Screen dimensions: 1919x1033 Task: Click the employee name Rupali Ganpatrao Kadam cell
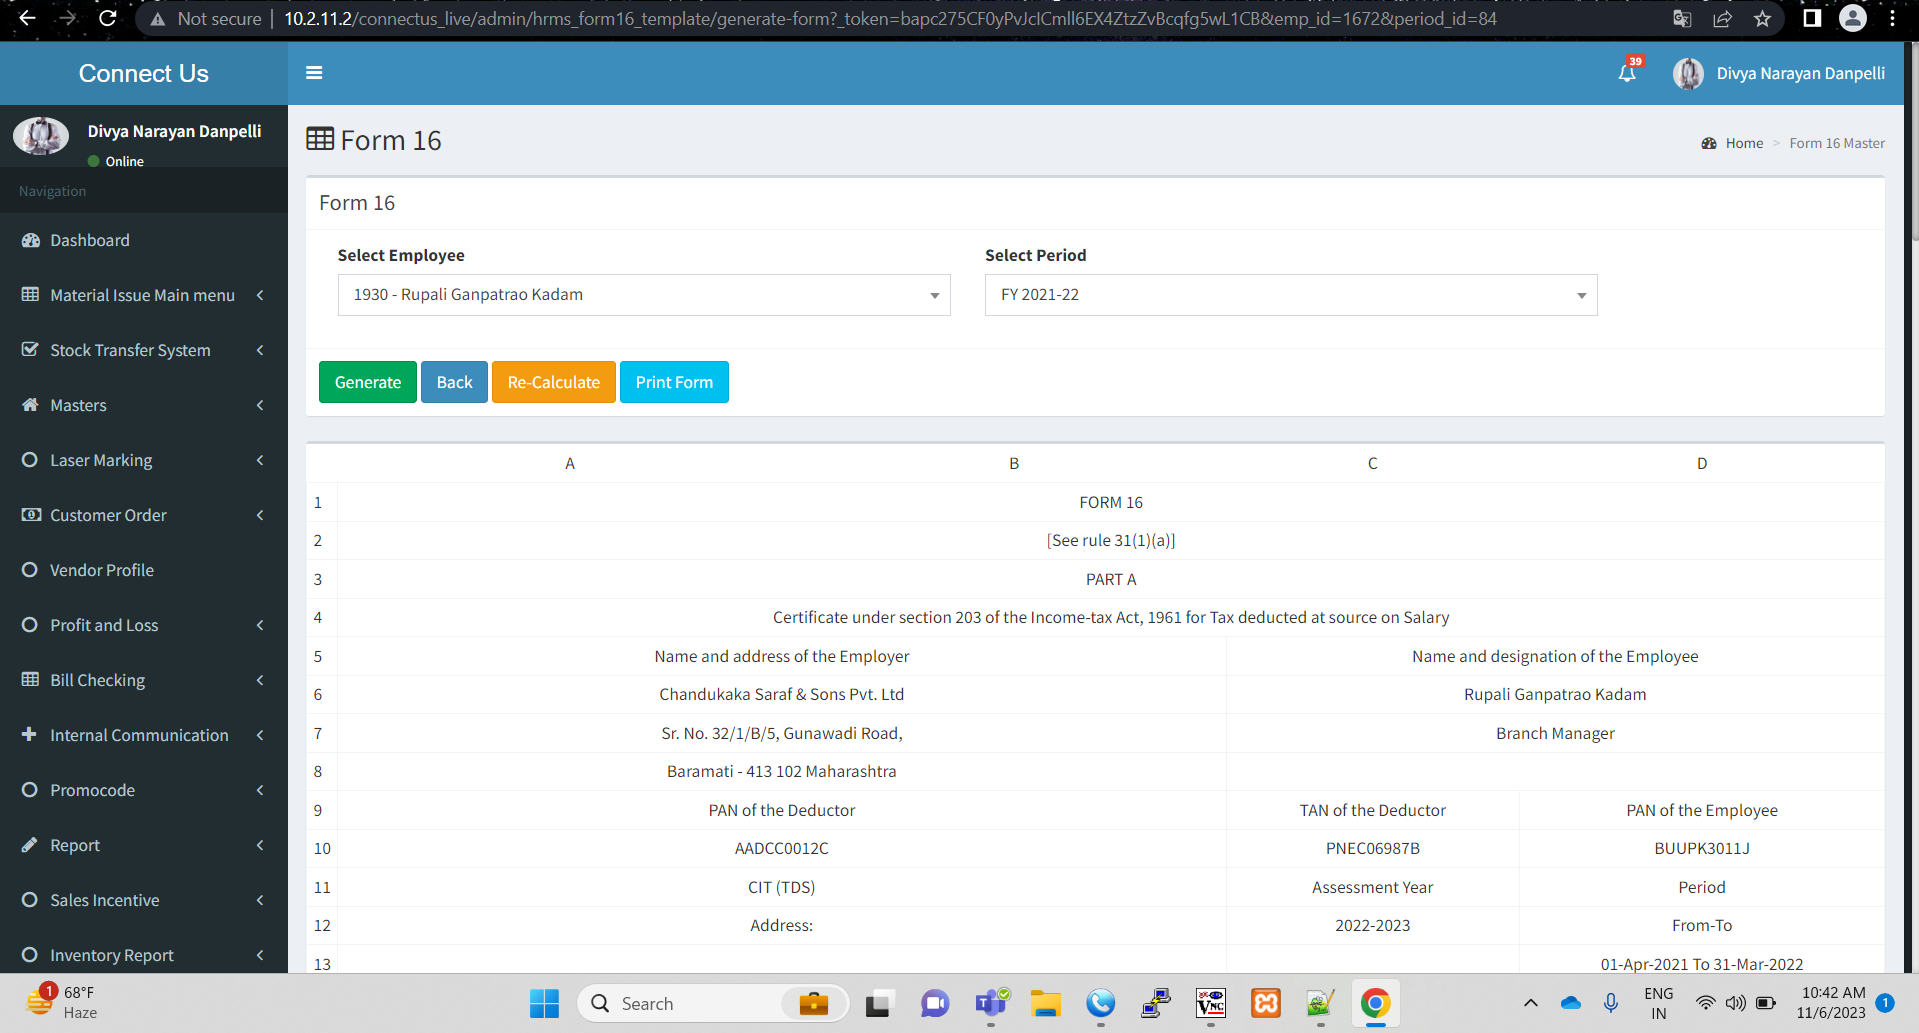(x=1555, y=694)
